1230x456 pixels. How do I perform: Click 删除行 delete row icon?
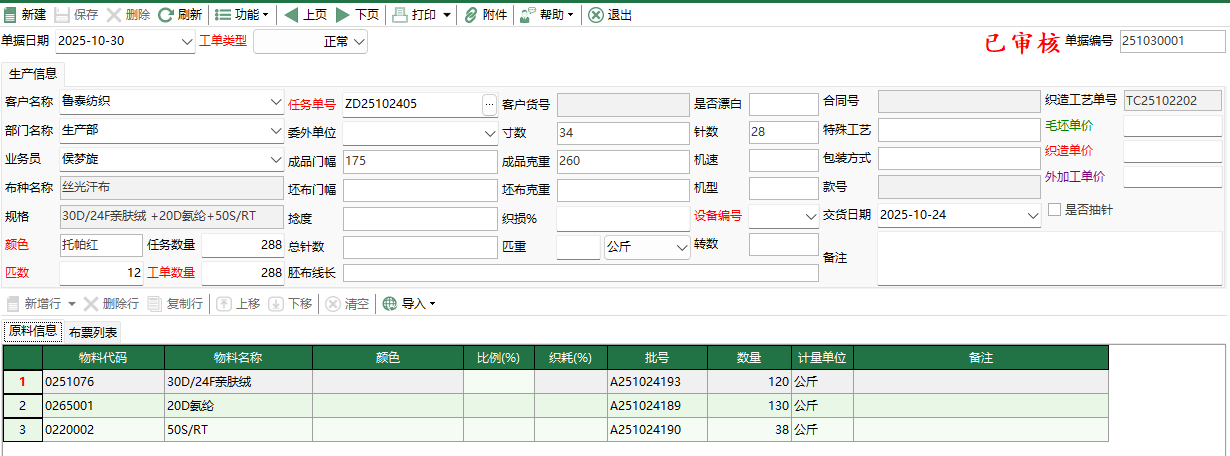click(x=90, y=304)
